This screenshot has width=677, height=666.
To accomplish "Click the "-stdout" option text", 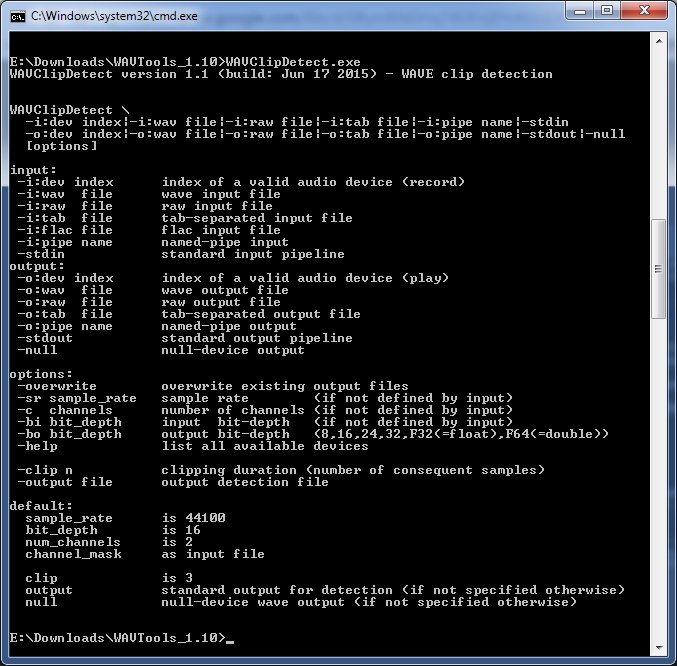I will (x=45, y=338).
